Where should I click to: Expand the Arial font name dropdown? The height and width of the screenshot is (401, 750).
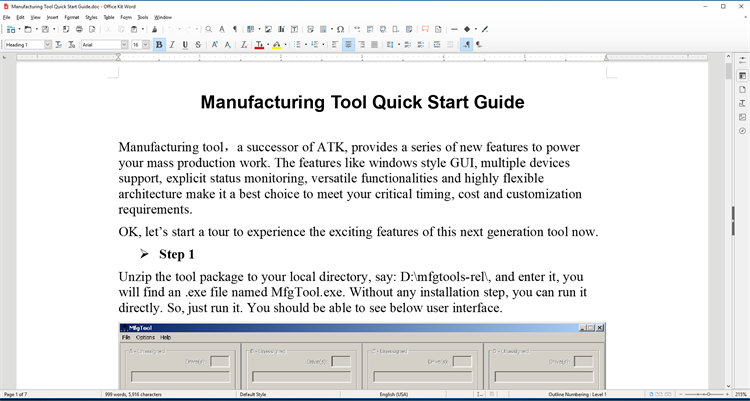coord(124,45)
